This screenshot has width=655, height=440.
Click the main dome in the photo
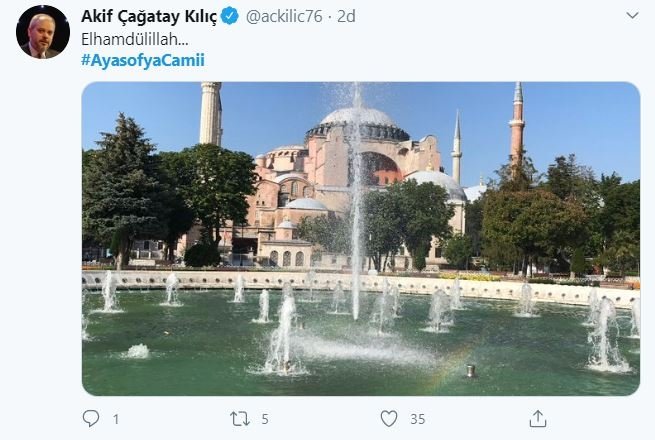pos(357,124)
